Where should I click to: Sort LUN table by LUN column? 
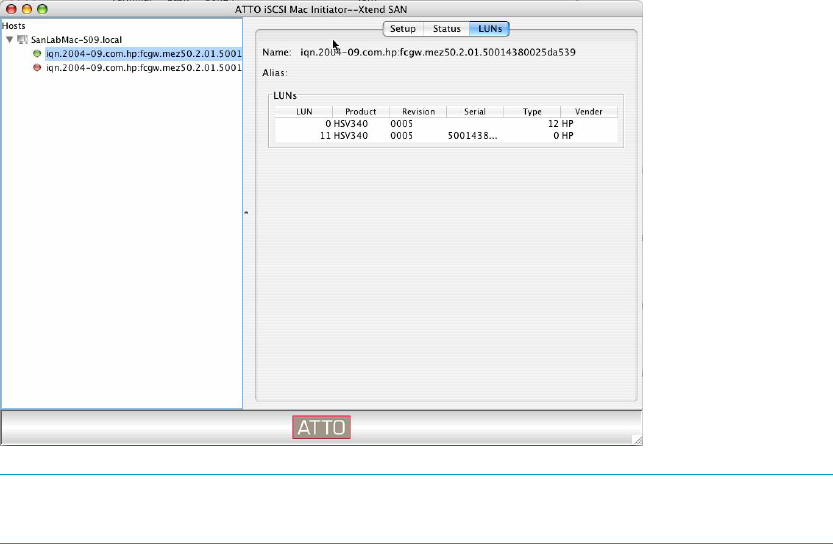coord(304,112)
